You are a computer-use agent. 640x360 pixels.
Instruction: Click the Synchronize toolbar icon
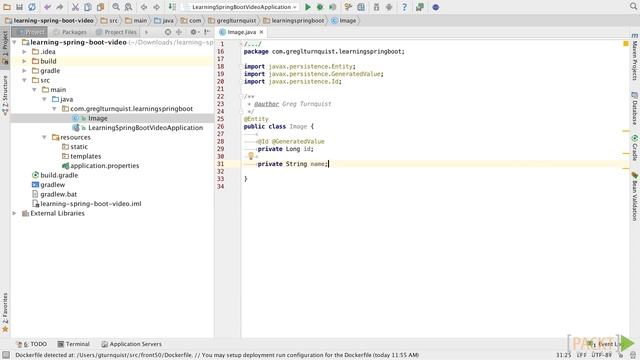(32, 7)
